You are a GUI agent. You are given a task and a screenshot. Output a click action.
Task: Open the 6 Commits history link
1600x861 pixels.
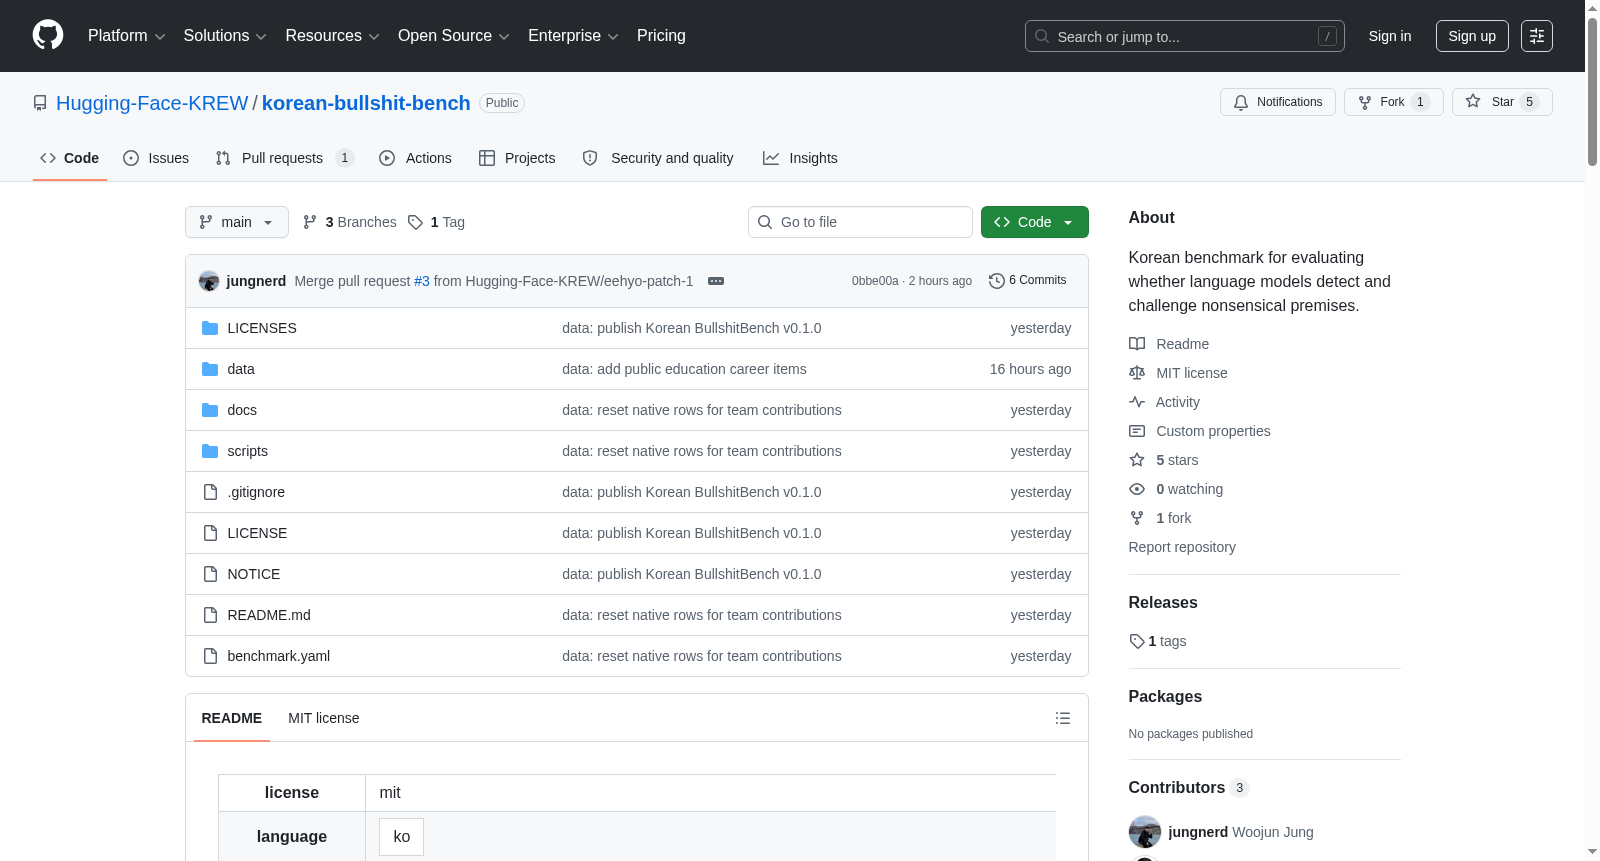(x=1028, y=281)
